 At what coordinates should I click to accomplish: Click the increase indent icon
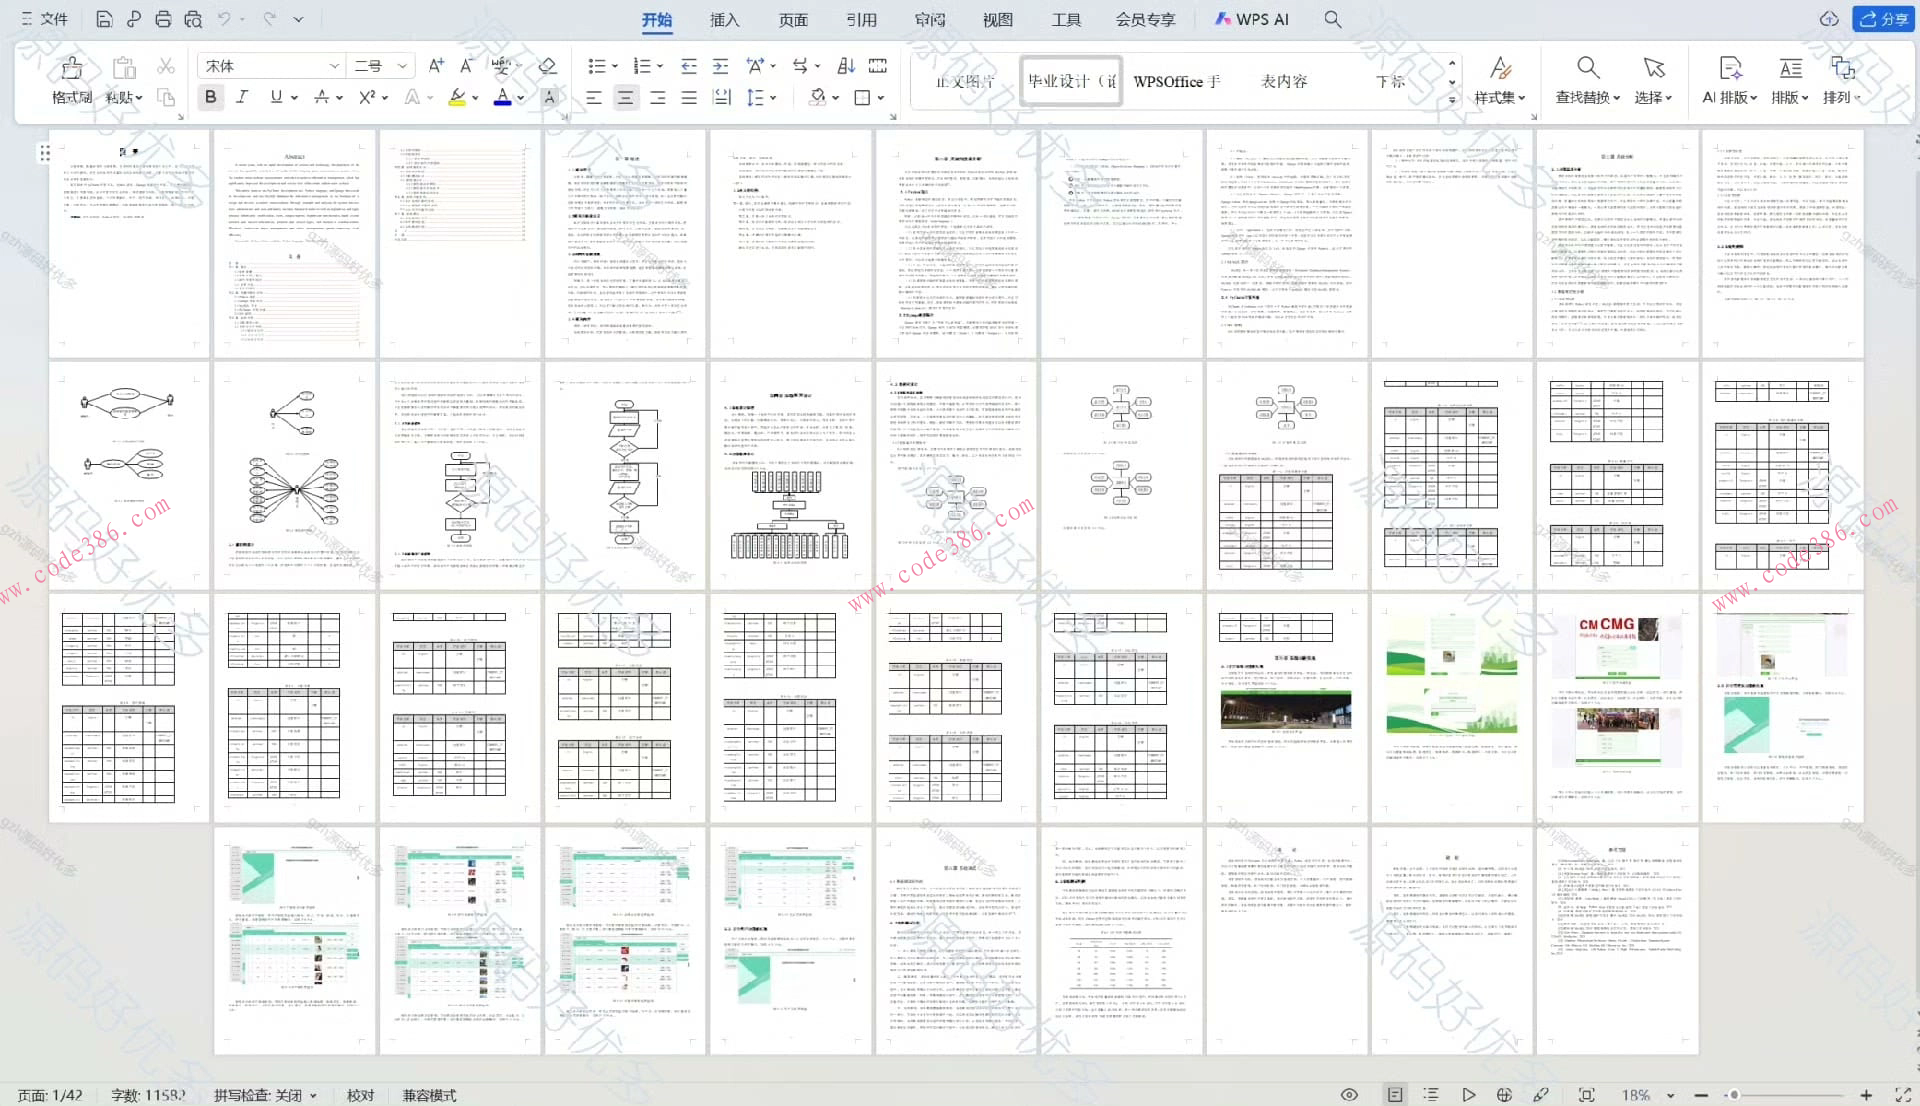click(720, 66)
